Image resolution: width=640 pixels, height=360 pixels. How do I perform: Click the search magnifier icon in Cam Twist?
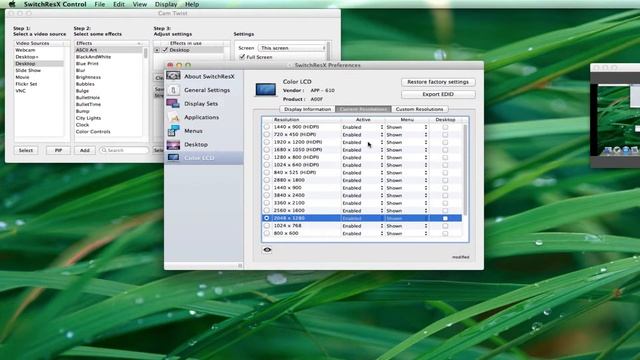(104, 150)
